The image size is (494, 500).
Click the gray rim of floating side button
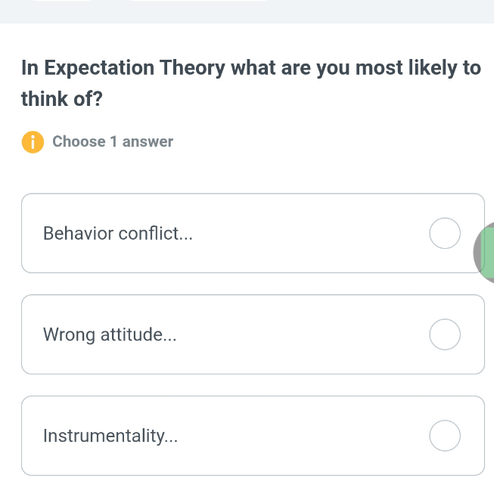coord(477,252)
